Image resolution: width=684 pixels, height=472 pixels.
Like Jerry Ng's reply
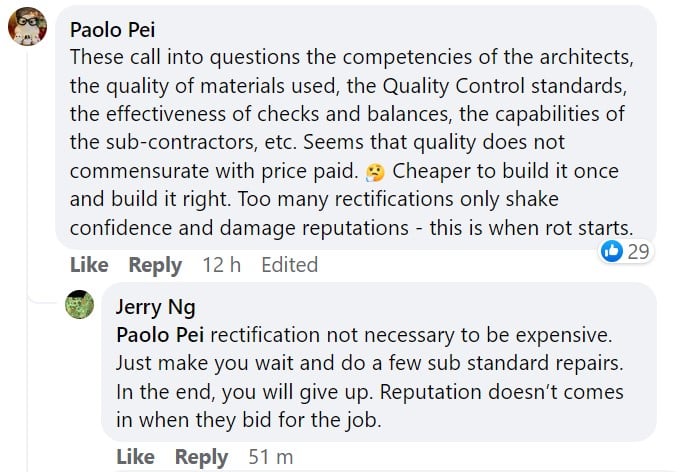pos(135,457)
